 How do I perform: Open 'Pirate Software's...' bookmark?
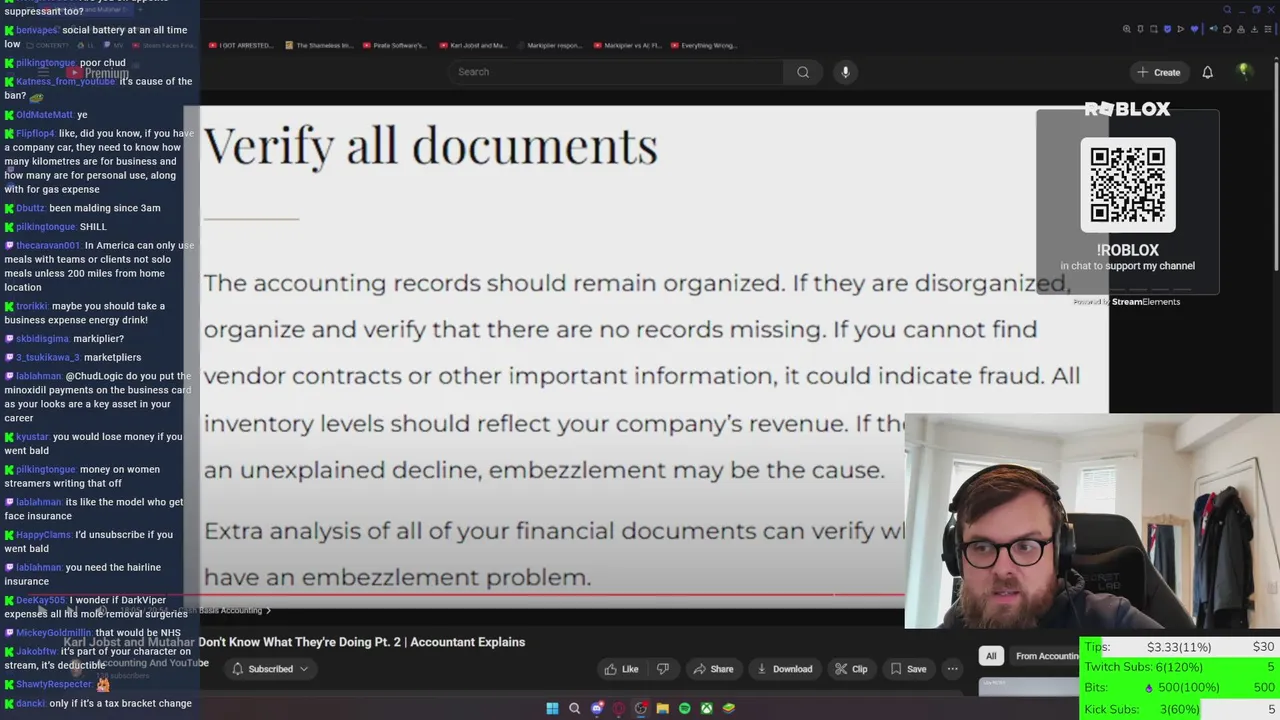394,45
